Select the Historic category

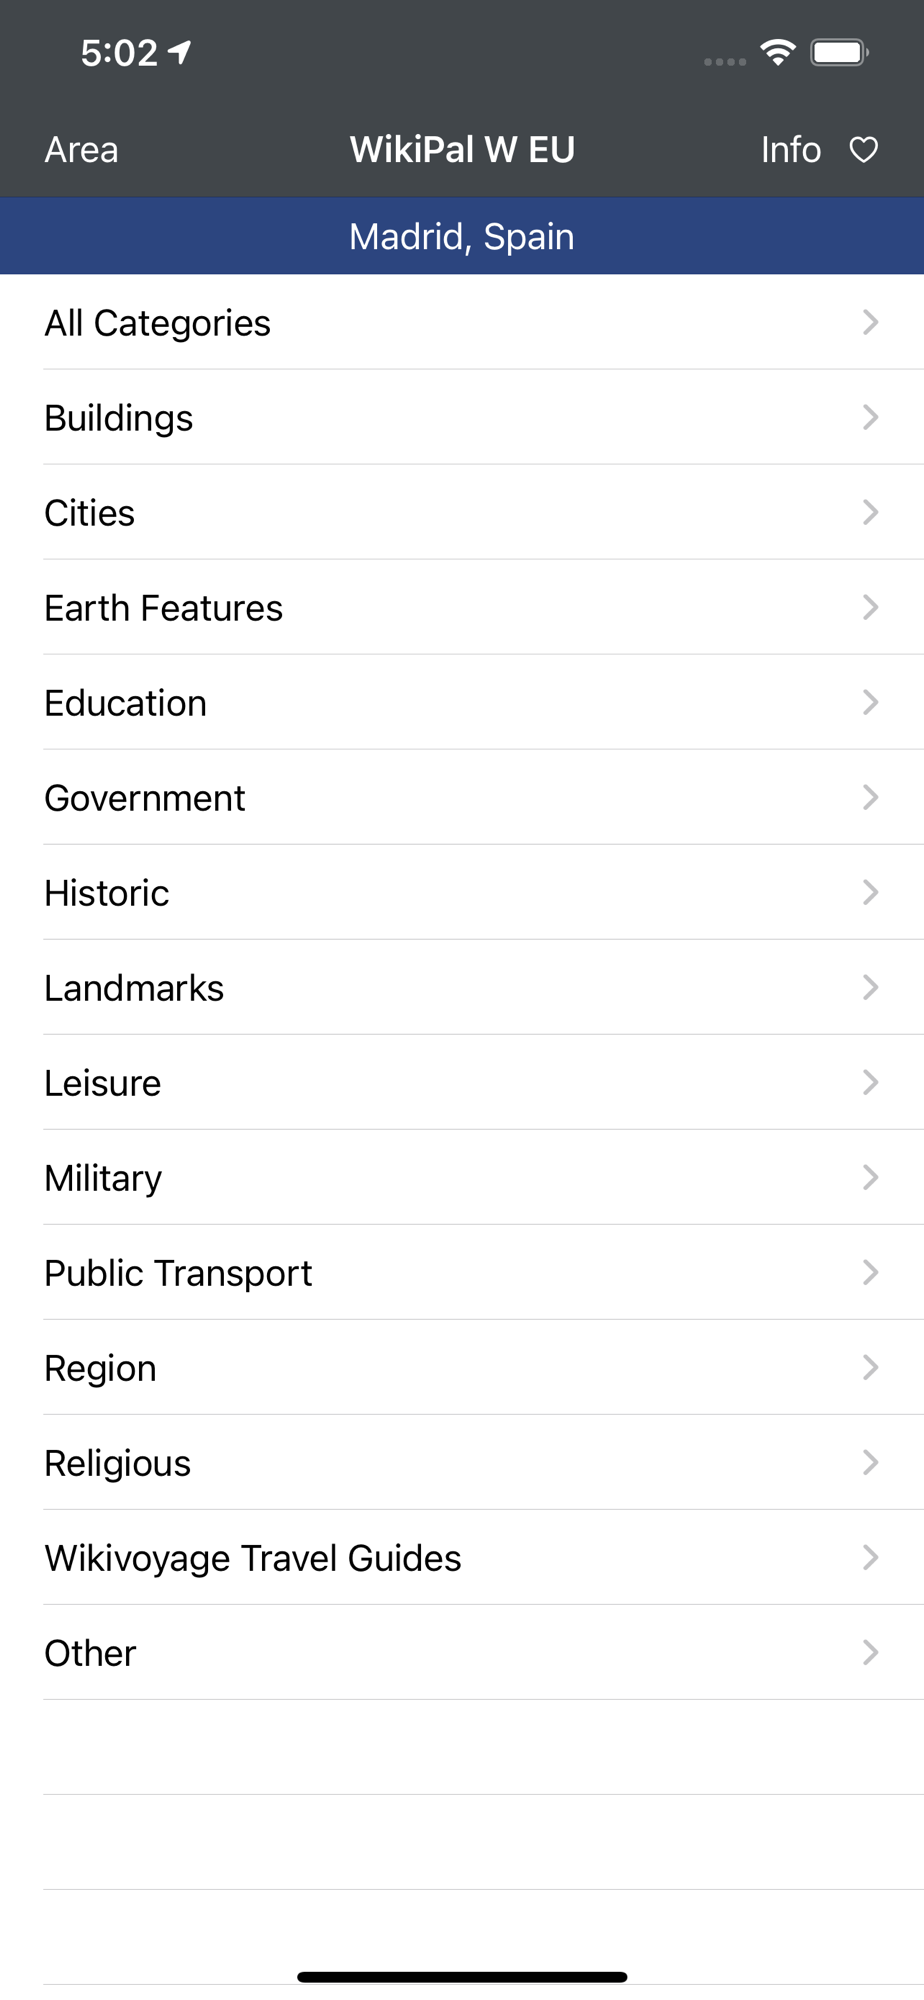pyautogui.click(x=462, y=892)
